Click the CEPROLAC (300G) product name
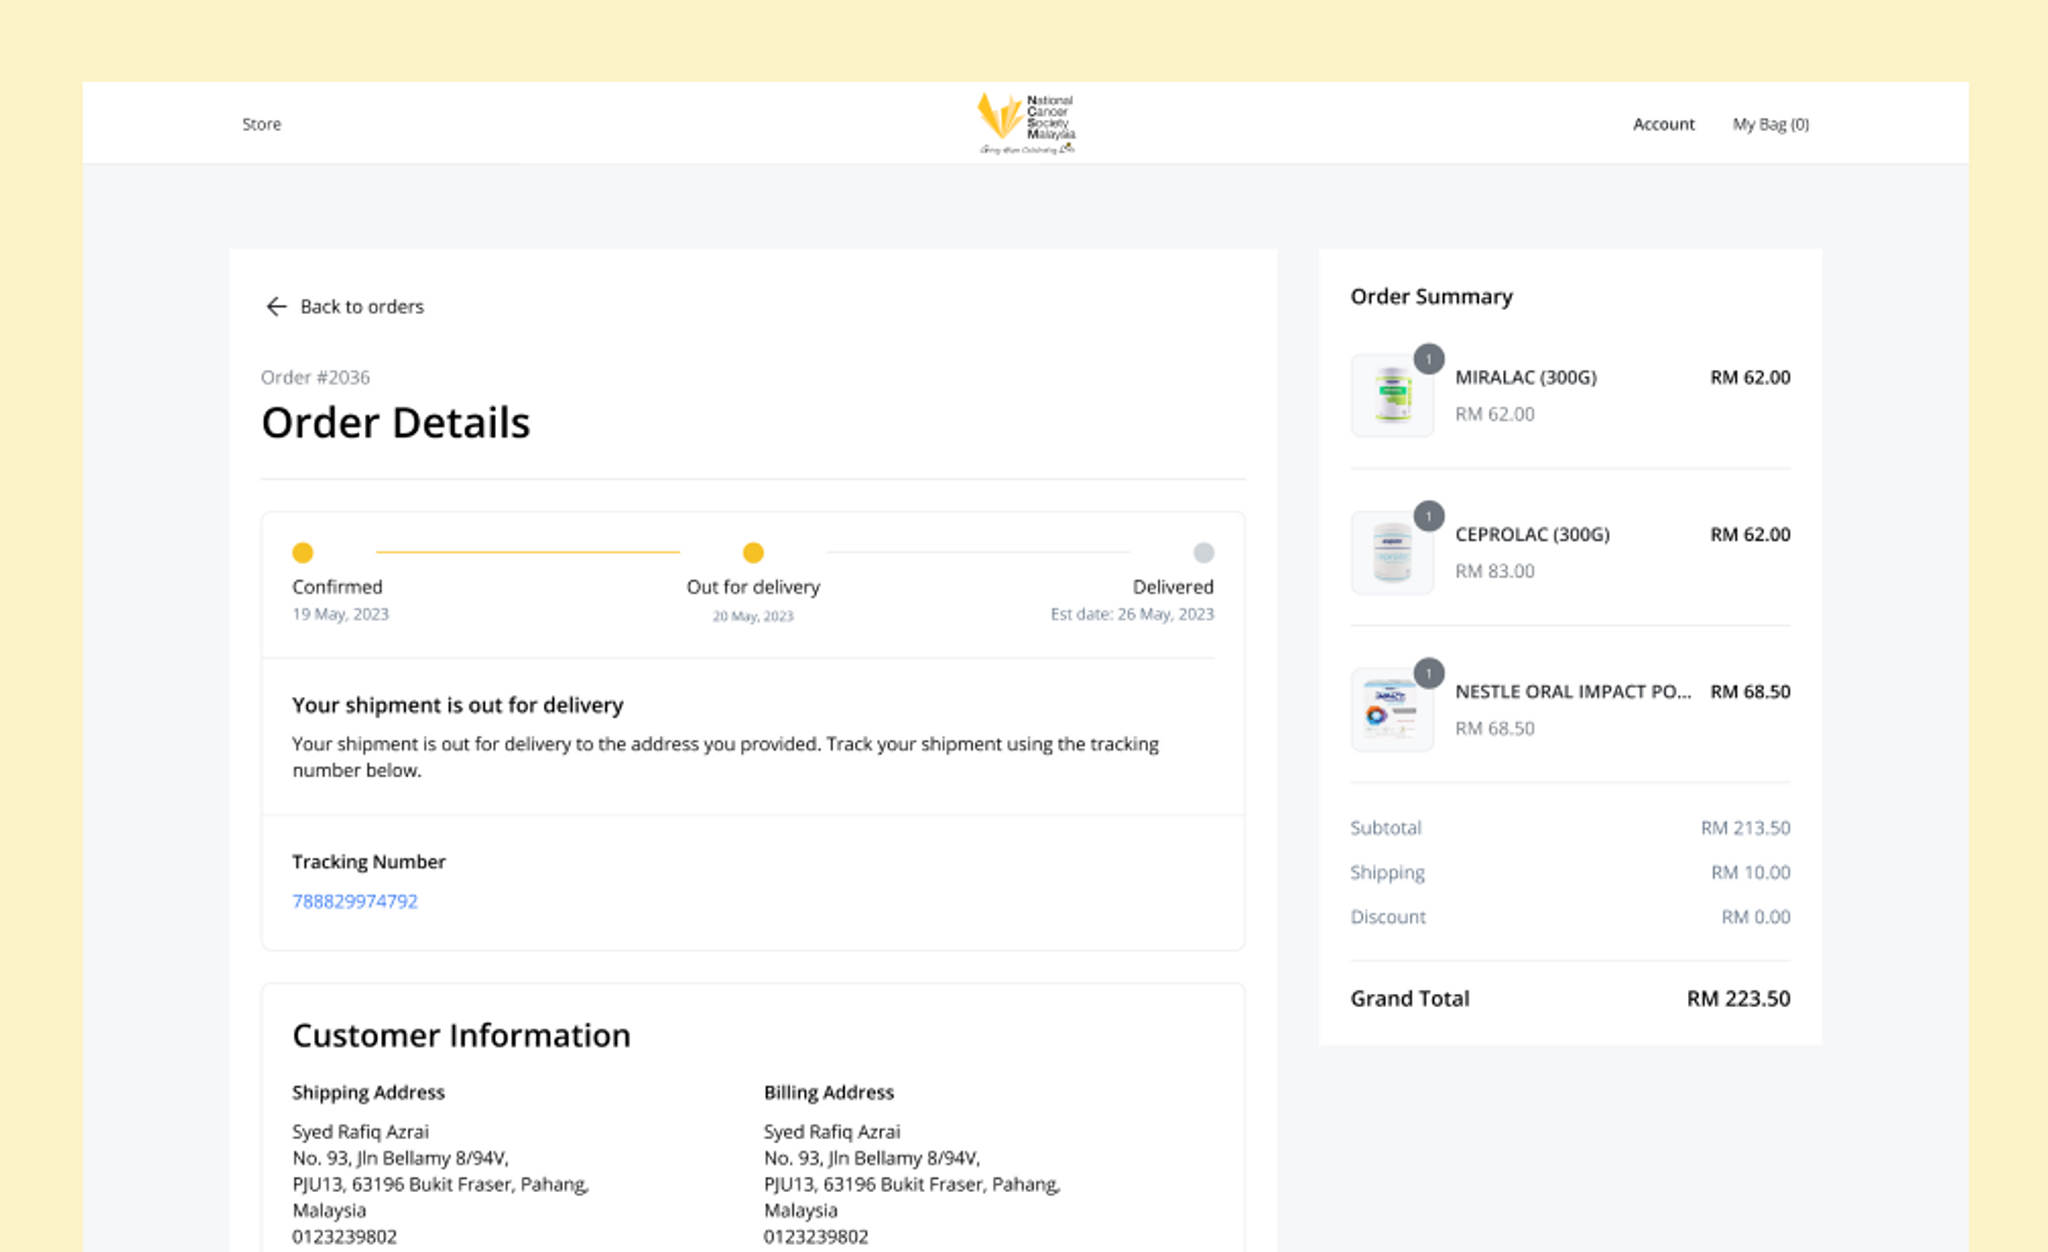The image size is (2048, 1252). point(1532,534)
